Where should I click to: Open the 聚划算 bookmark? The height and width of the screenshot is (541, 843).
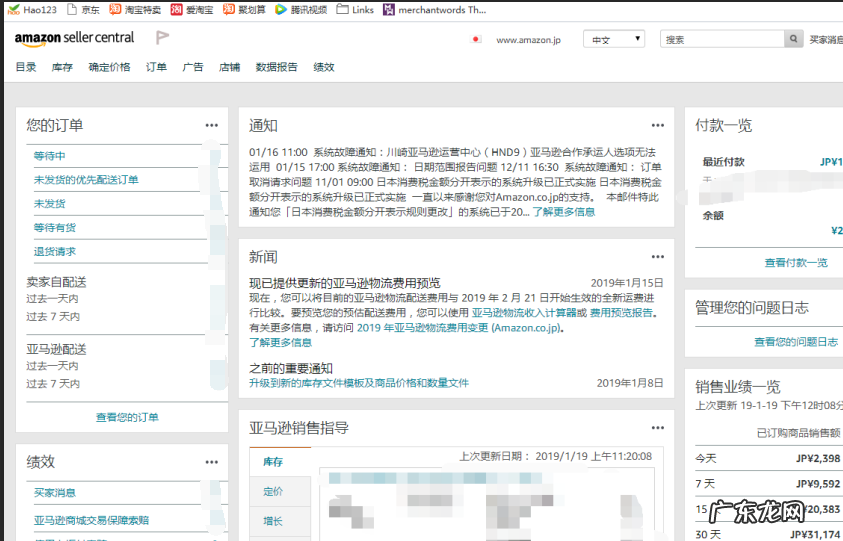click(x=244, y=10)
